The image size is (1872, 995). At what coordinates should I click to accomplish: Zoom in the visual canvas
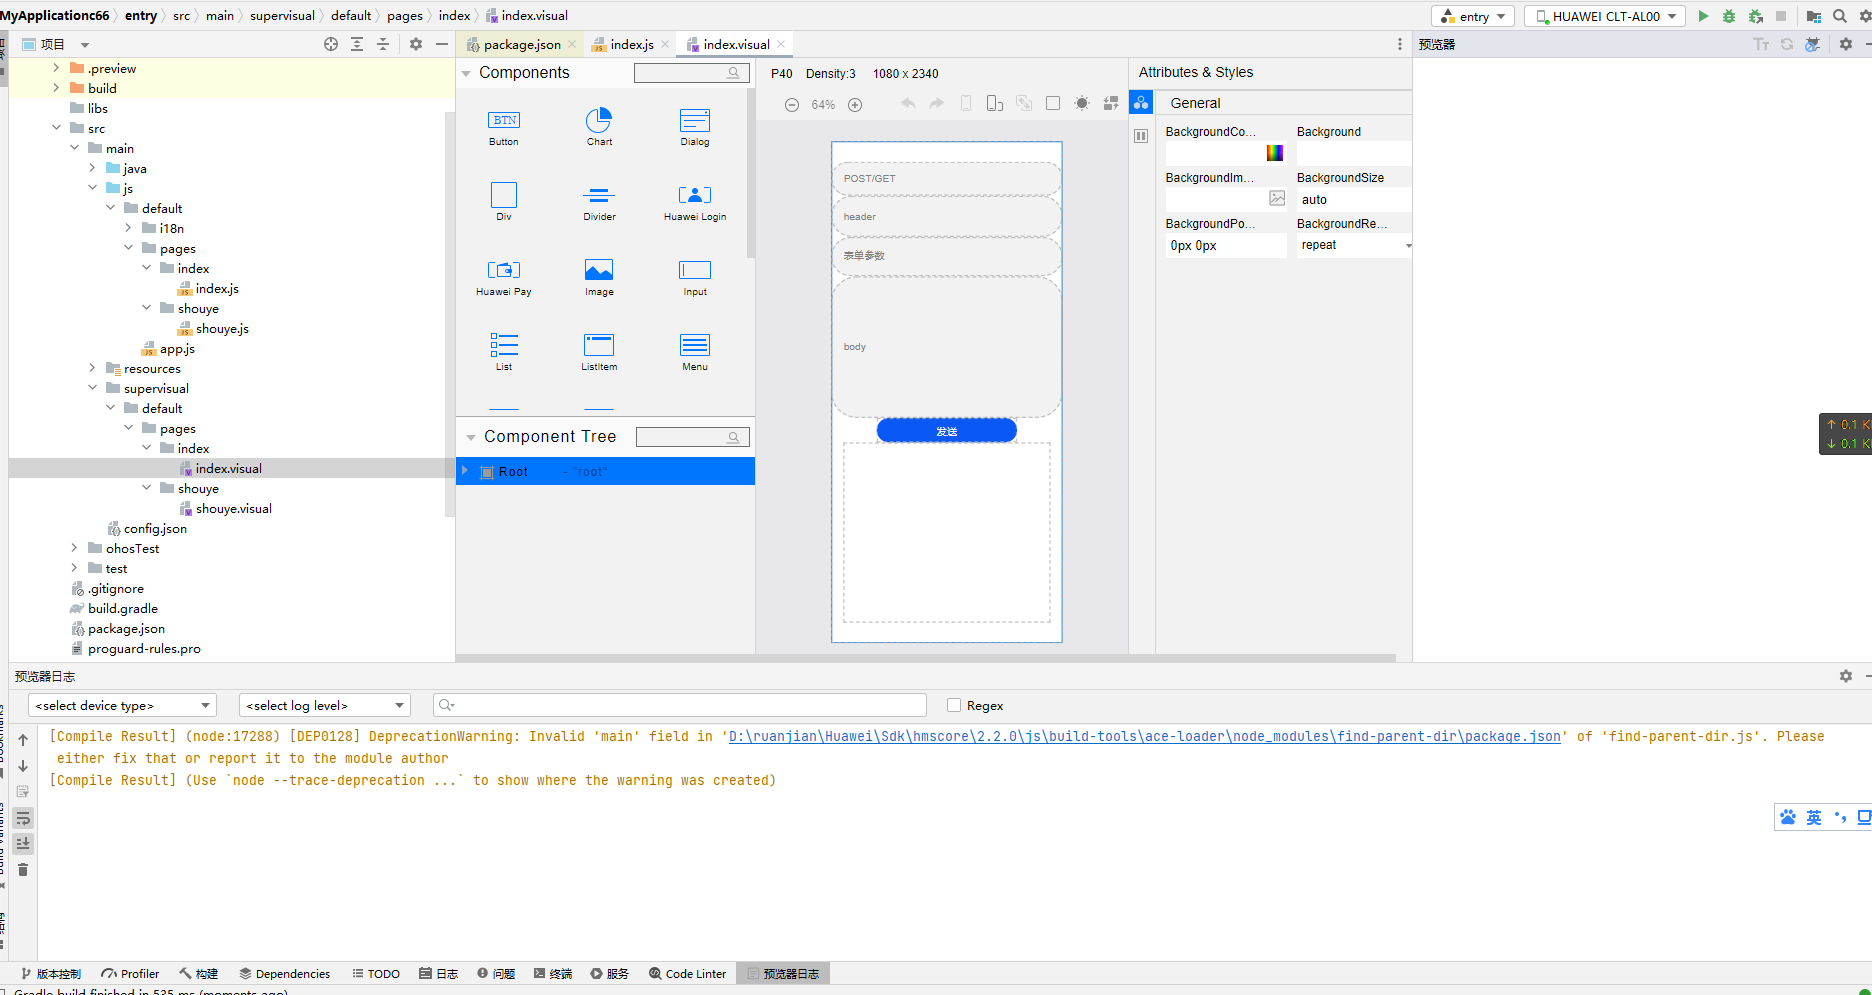[855, 105]
